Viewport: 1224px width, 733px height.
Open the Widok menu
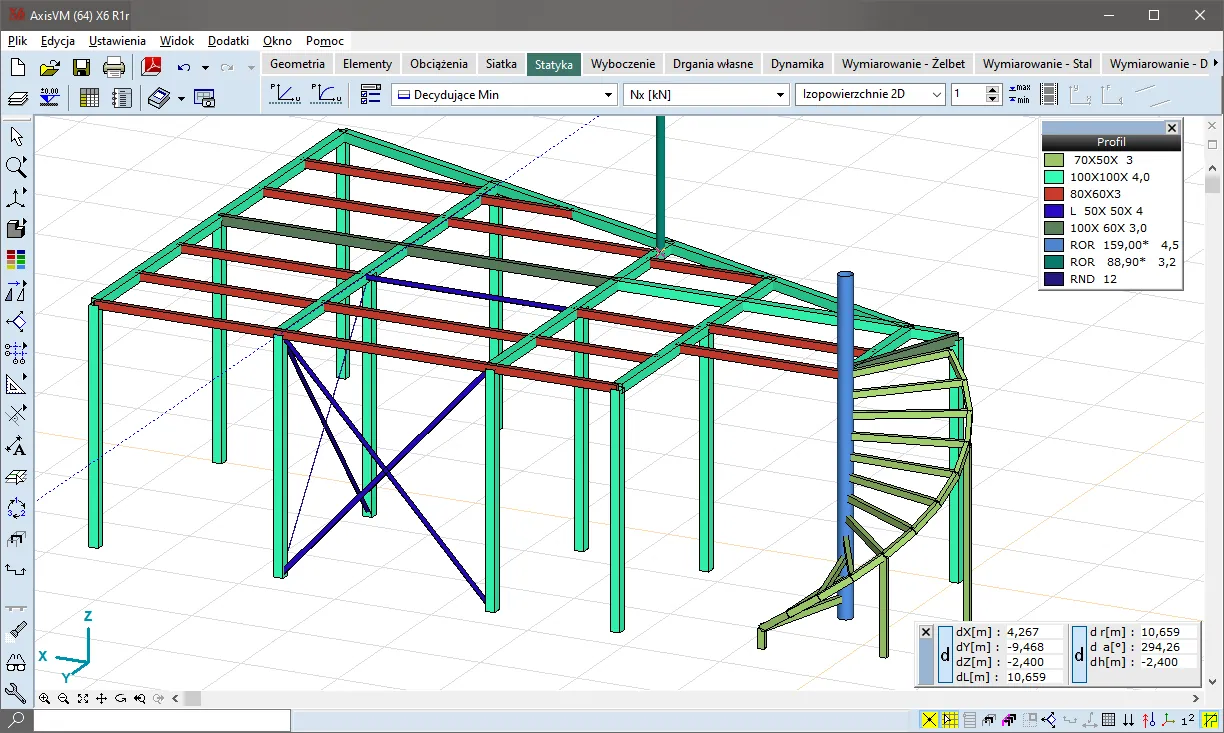tap(176, 41)
